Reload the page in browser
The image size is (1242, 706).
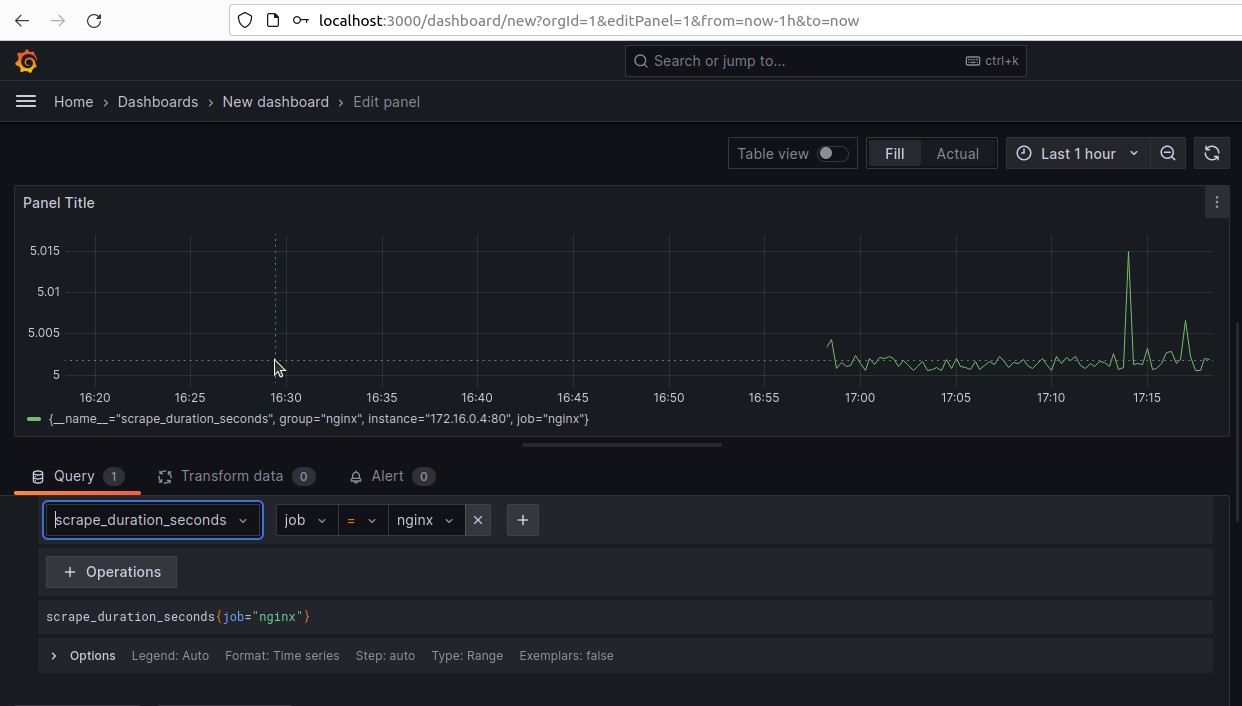point(94,20)
